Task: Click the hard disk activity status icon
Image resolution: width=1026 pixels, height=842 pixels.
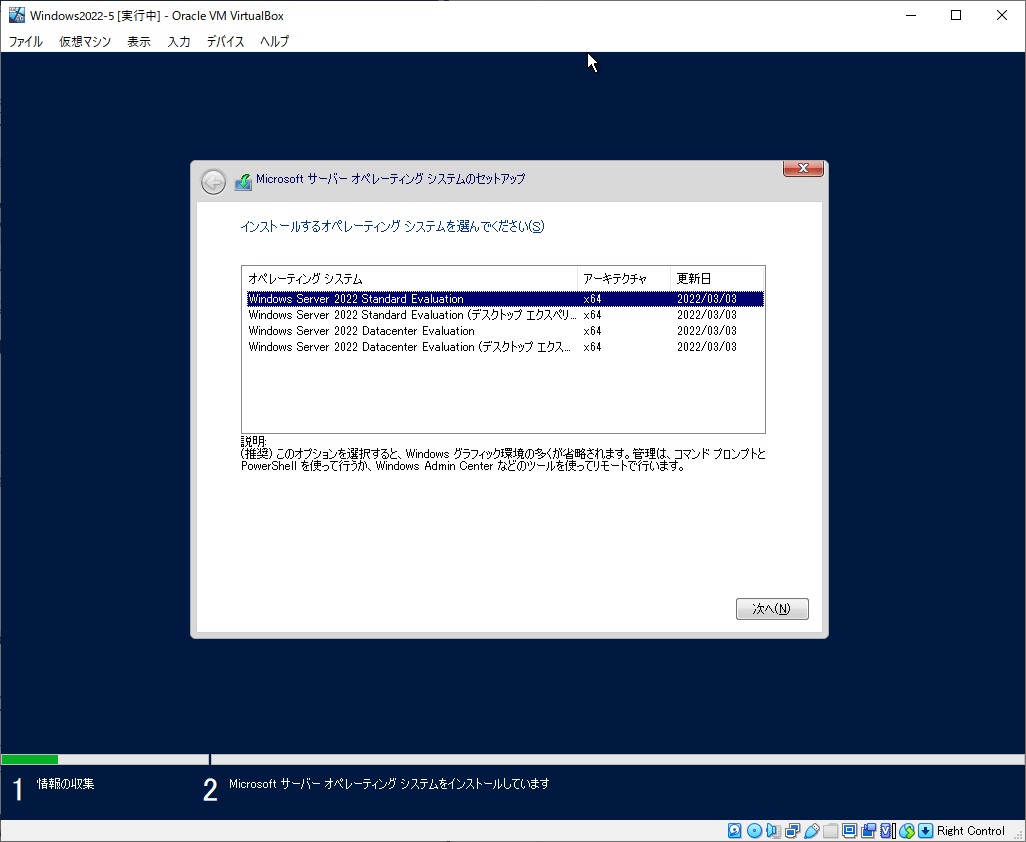Action: (735, 831)
